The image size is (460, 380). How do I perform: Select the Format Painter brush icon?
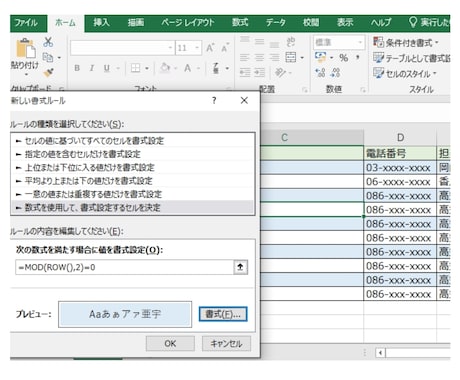click(49, 72)
